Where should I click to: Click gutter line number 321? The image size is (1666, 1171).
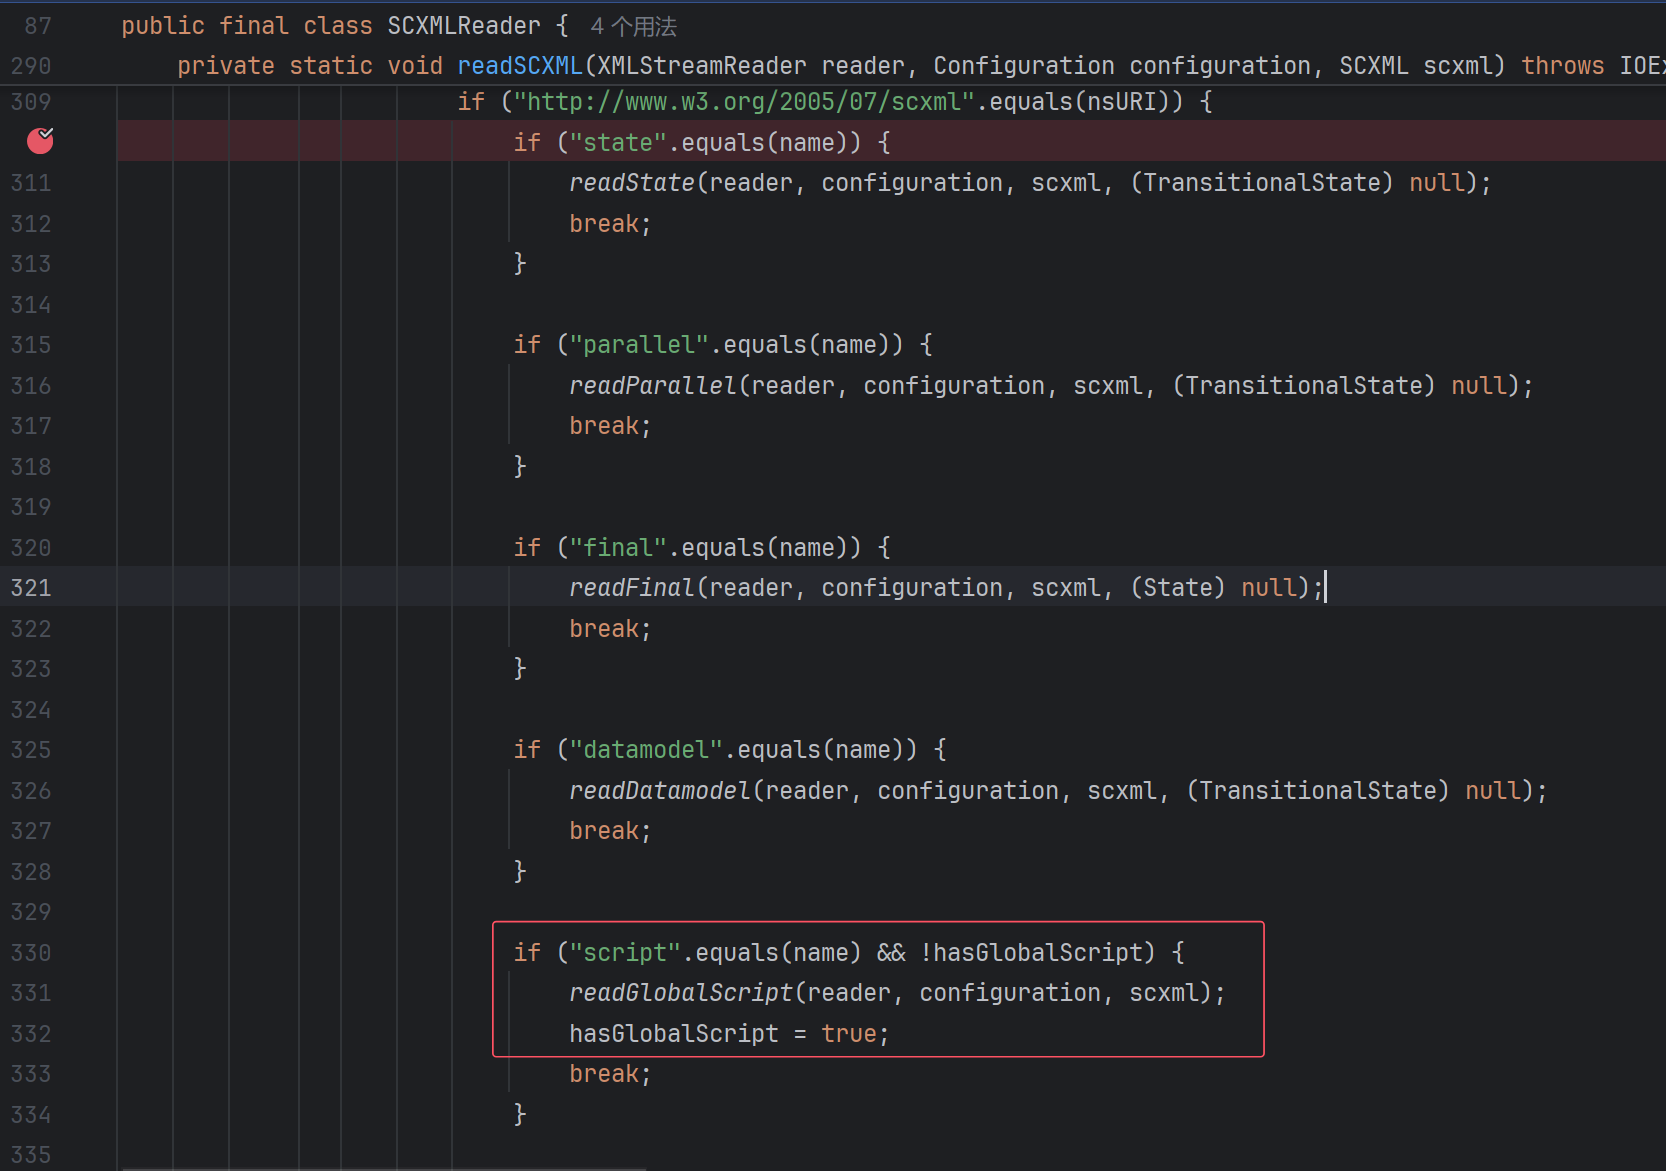(x=31, y=588)
